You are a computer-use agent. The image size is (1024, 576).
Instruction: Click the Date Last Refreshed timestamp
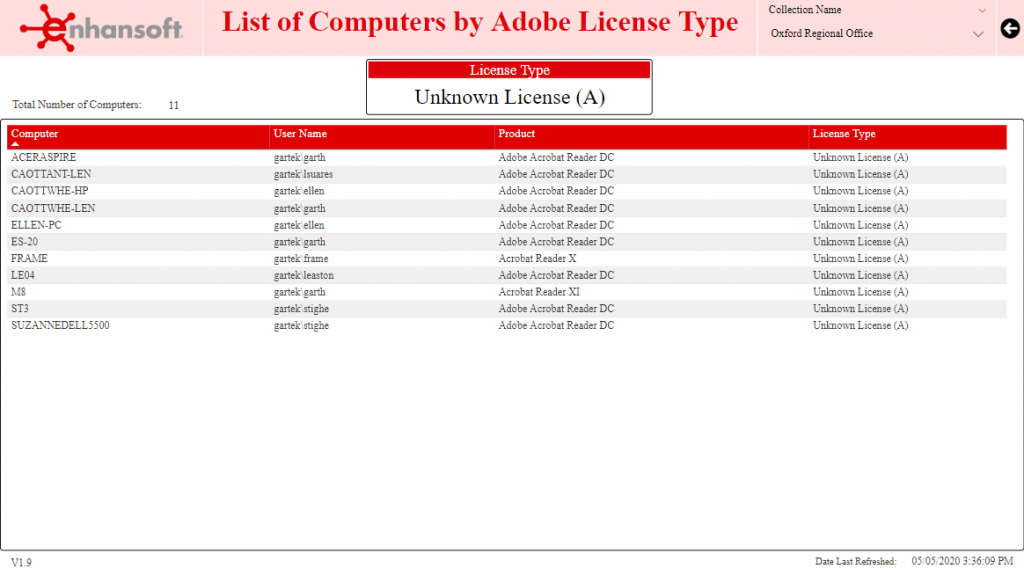(x=962, y=562)
